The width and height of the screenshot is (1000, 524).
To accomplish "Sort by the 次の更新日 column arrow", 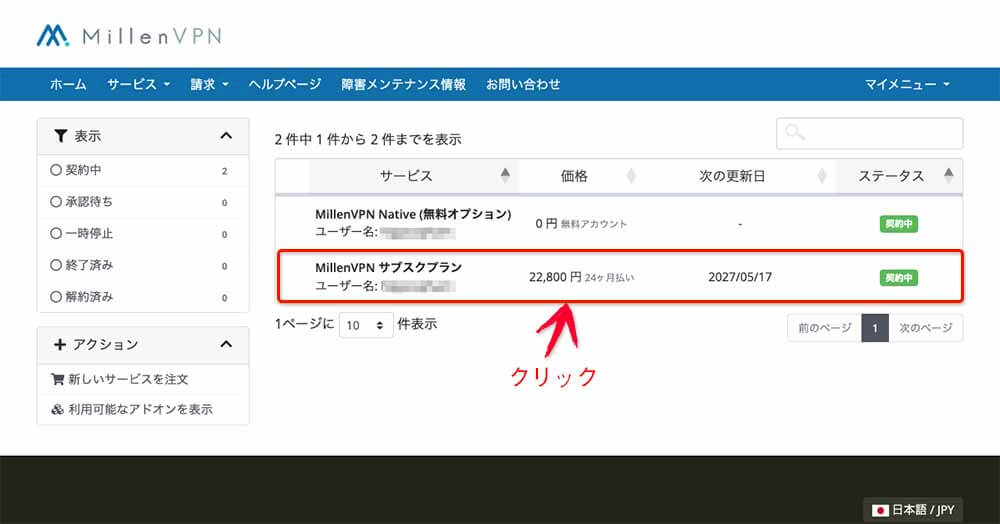I will [821, 175].
